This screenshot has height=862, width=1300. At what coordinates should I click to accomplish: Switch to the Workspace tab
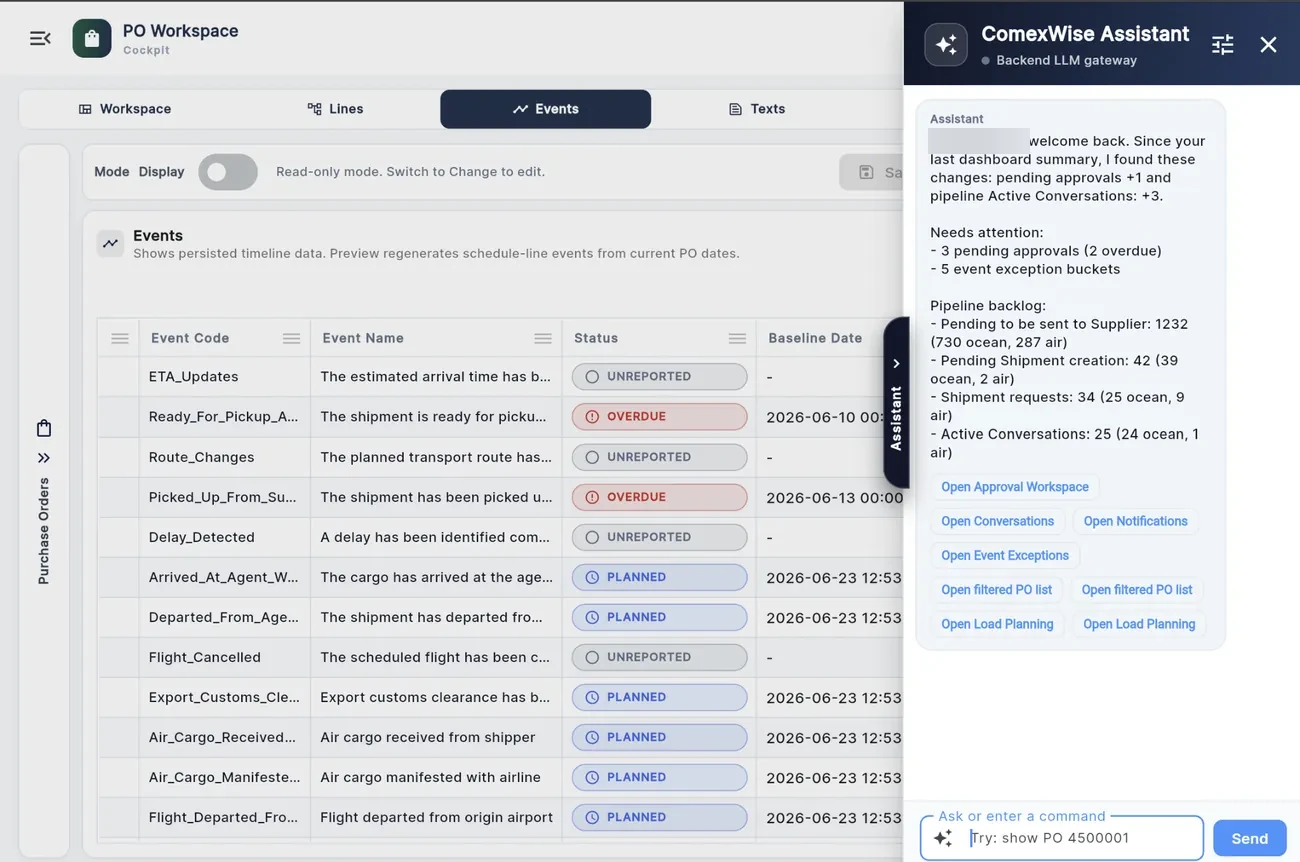click(125, 109)
